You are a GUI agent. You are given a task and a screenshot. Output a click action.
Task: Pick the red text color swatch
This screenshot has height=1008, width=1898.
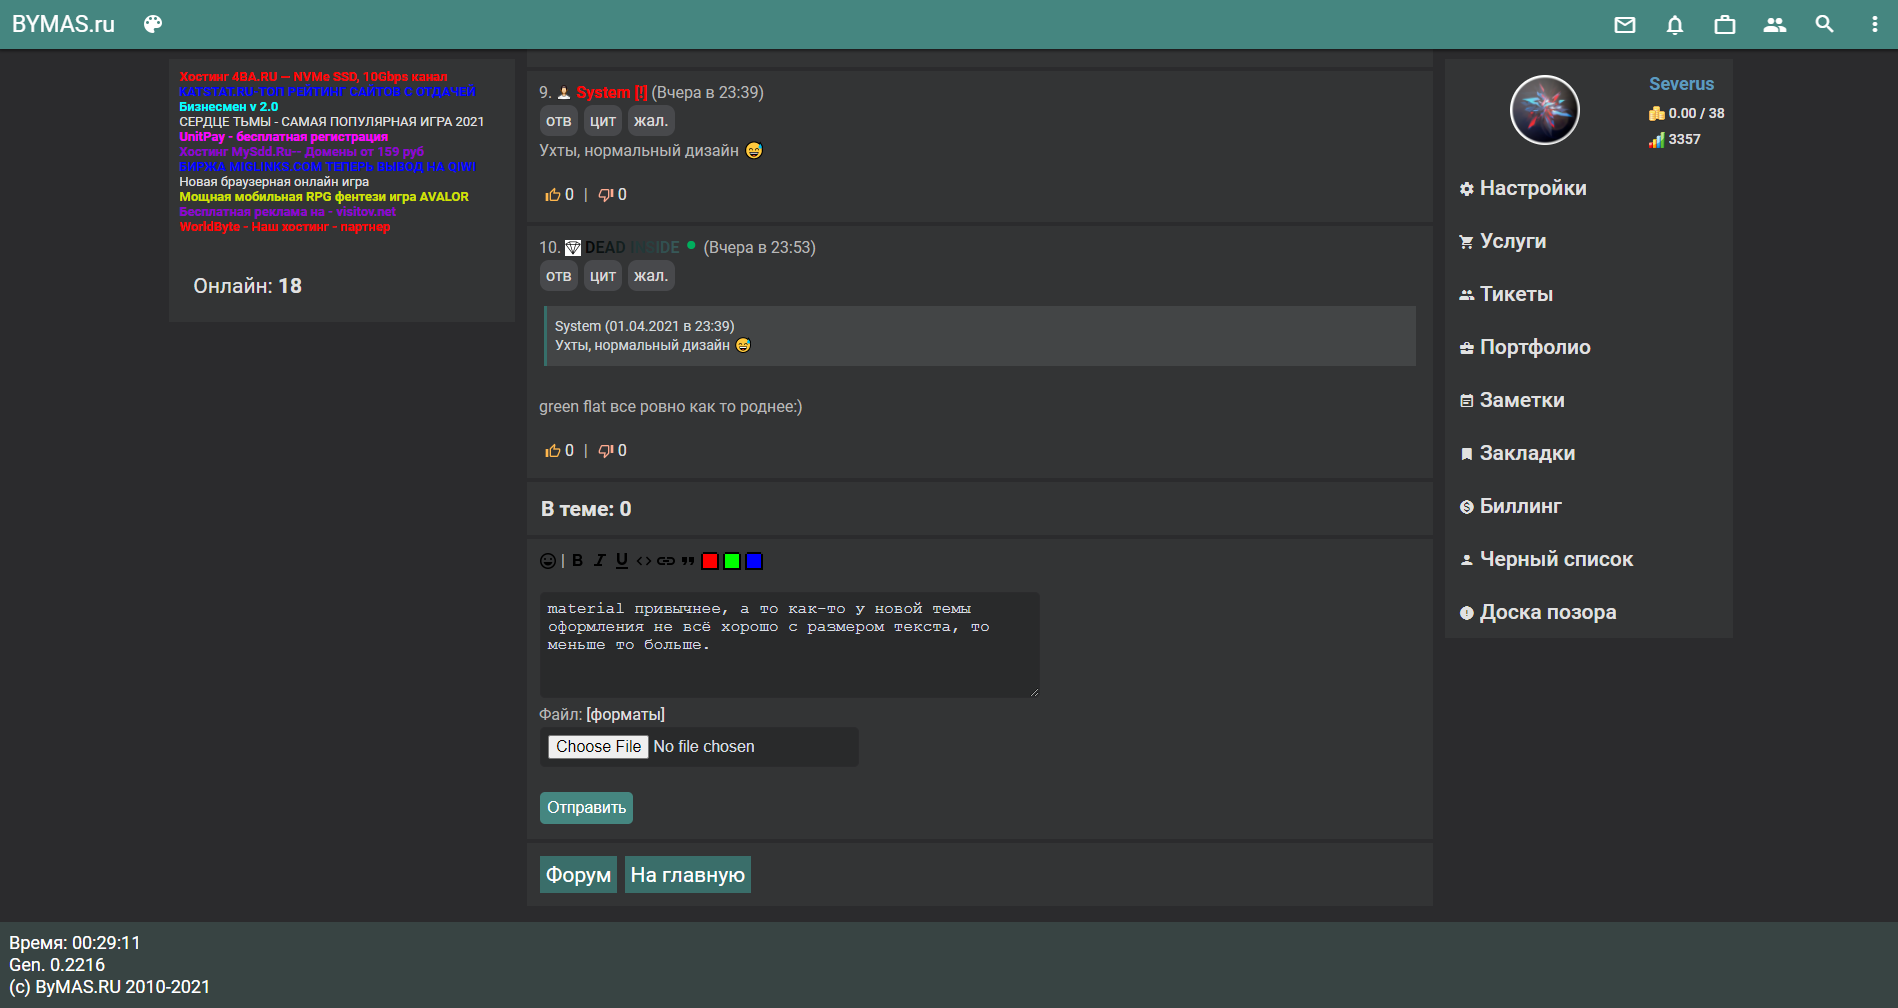(710, 561)
